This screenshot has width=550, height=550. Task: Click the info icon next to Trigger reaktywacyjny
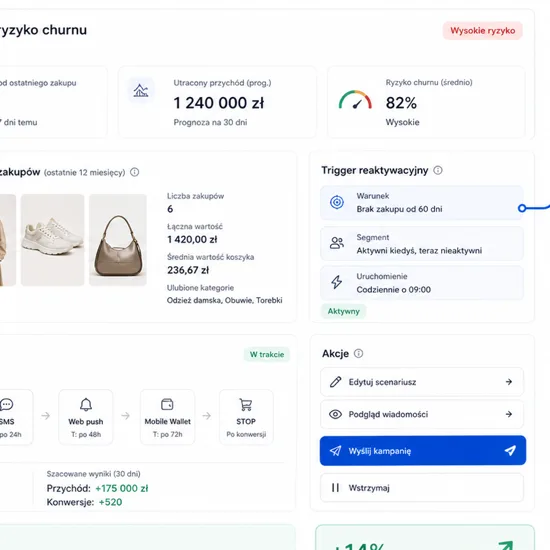click(x=437, y=170)
